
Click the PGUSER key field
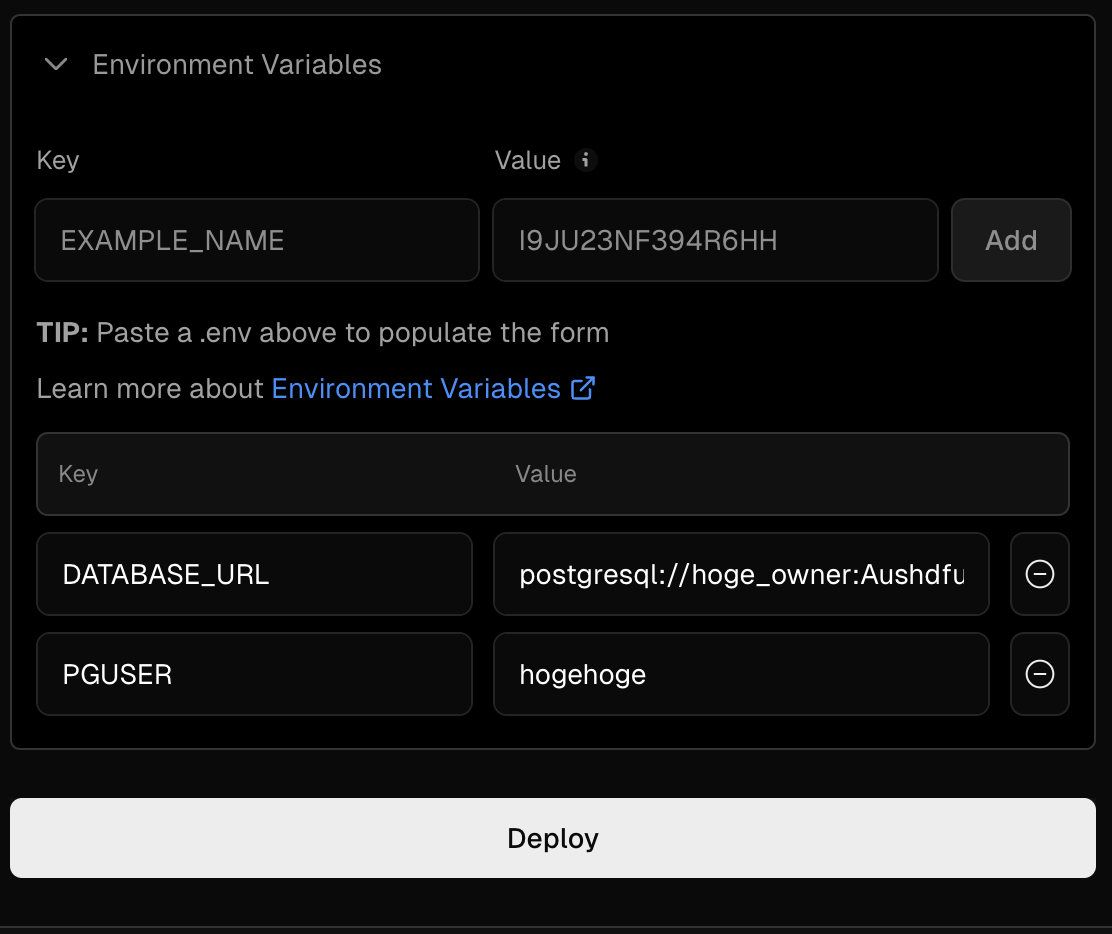coord(254,674)
